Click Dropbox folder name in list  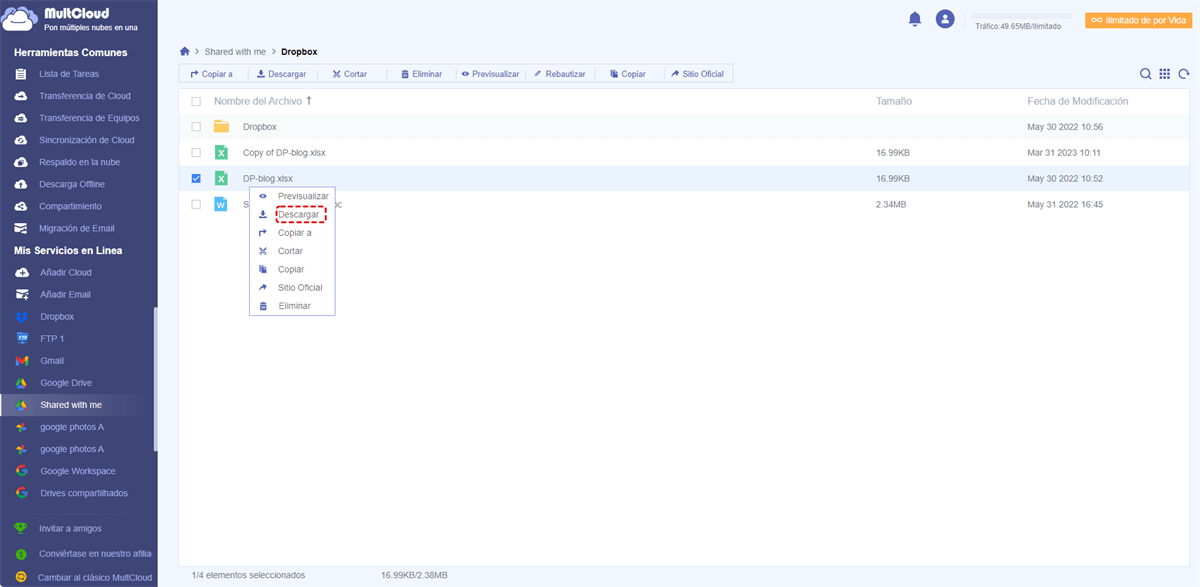click(260, 127)
